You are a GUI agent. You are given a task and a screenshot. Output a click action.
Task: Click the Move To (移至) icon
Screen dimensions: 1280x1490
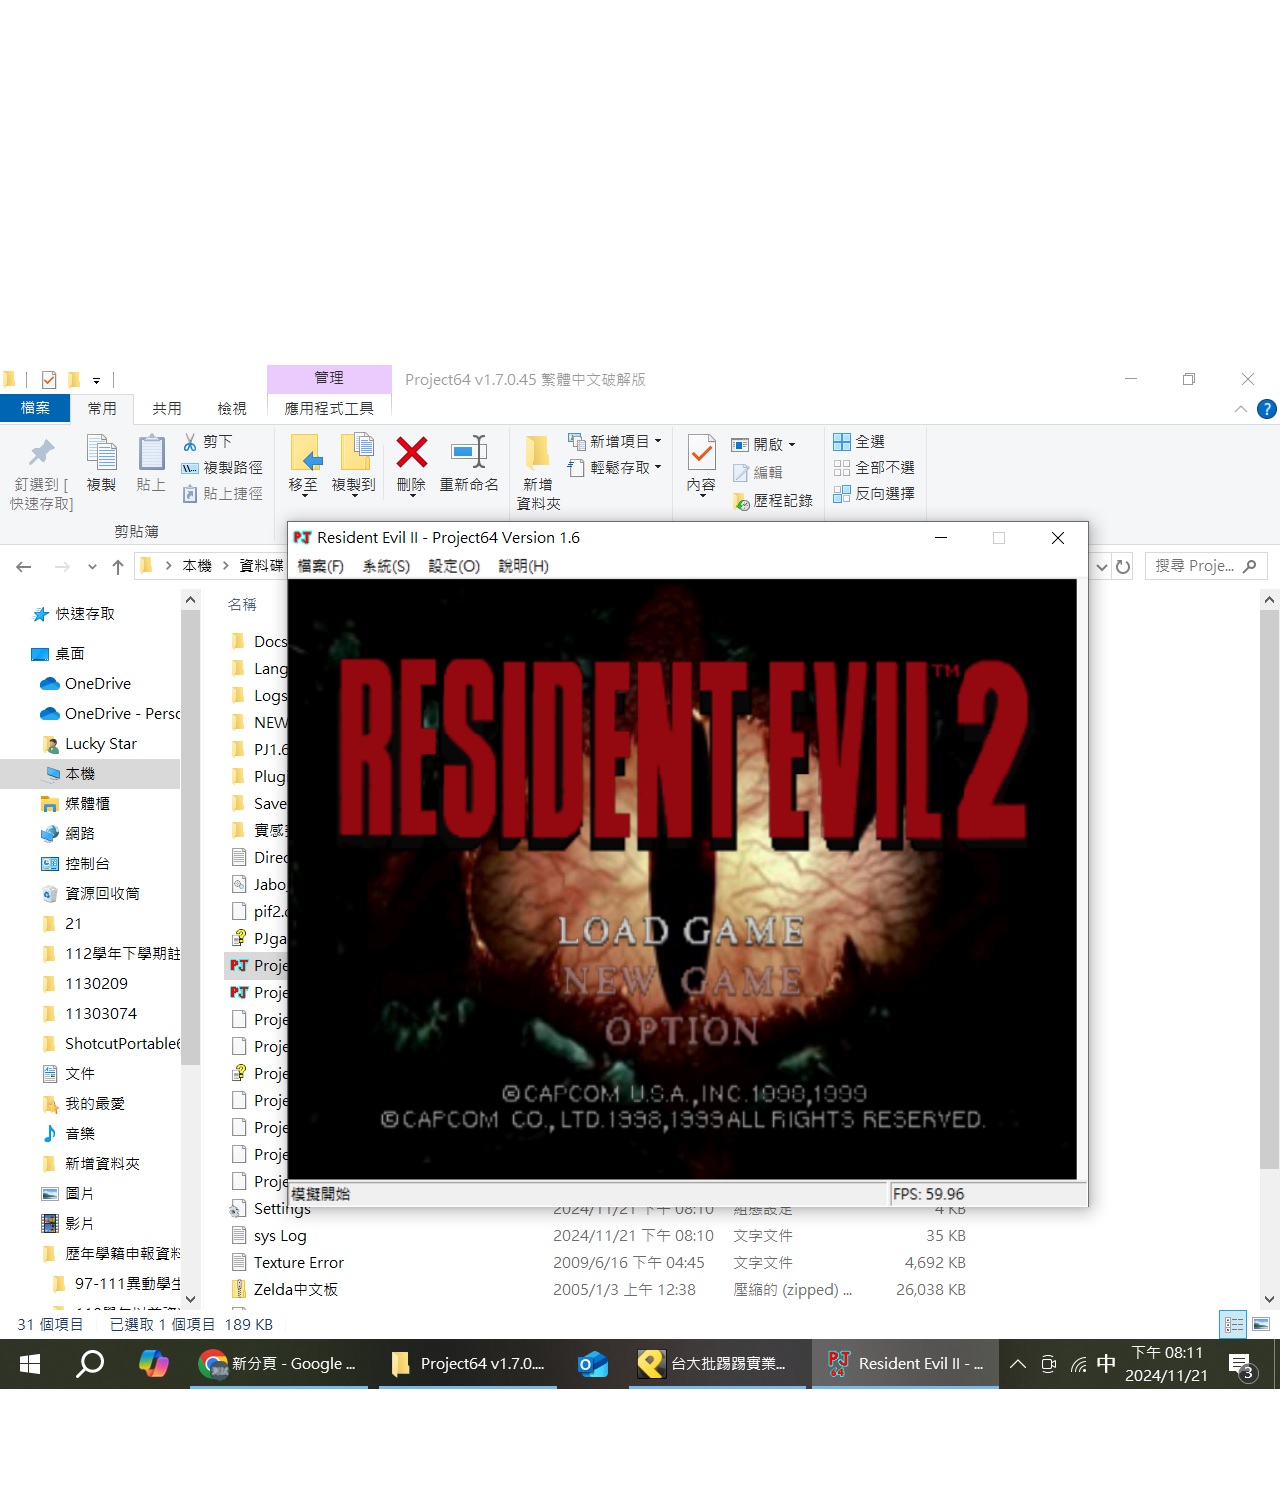pyautogui.click(x=304, y=452)
